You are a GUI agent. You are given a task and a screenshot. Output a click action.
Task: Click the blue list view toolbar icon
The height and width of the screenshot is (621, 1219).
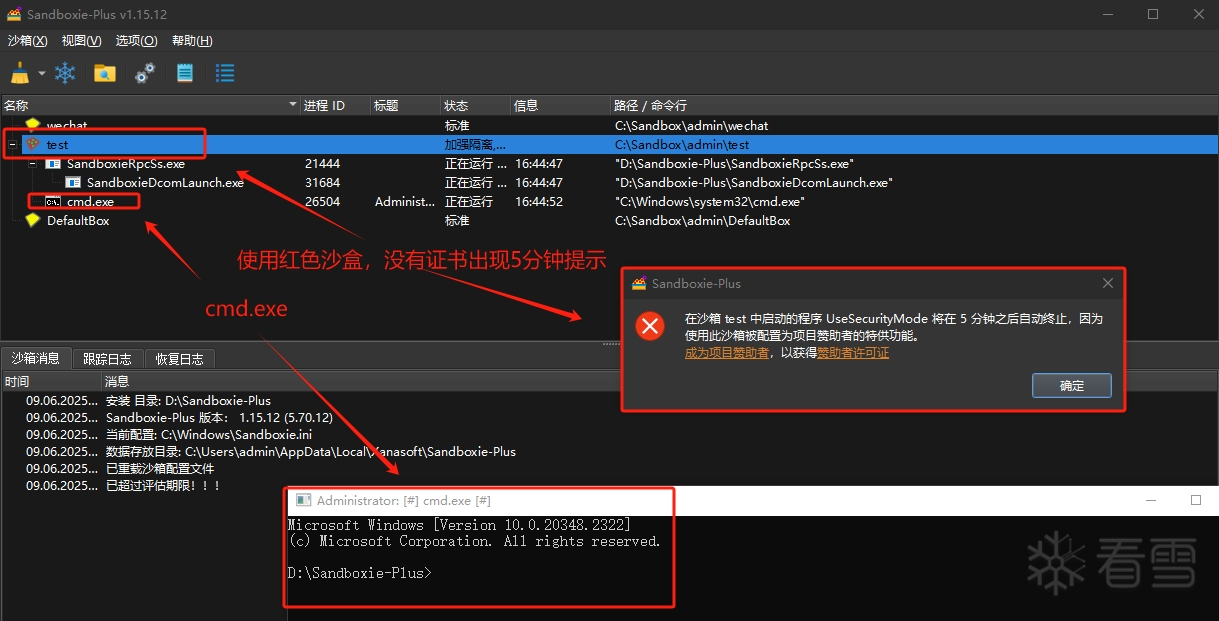225,73
